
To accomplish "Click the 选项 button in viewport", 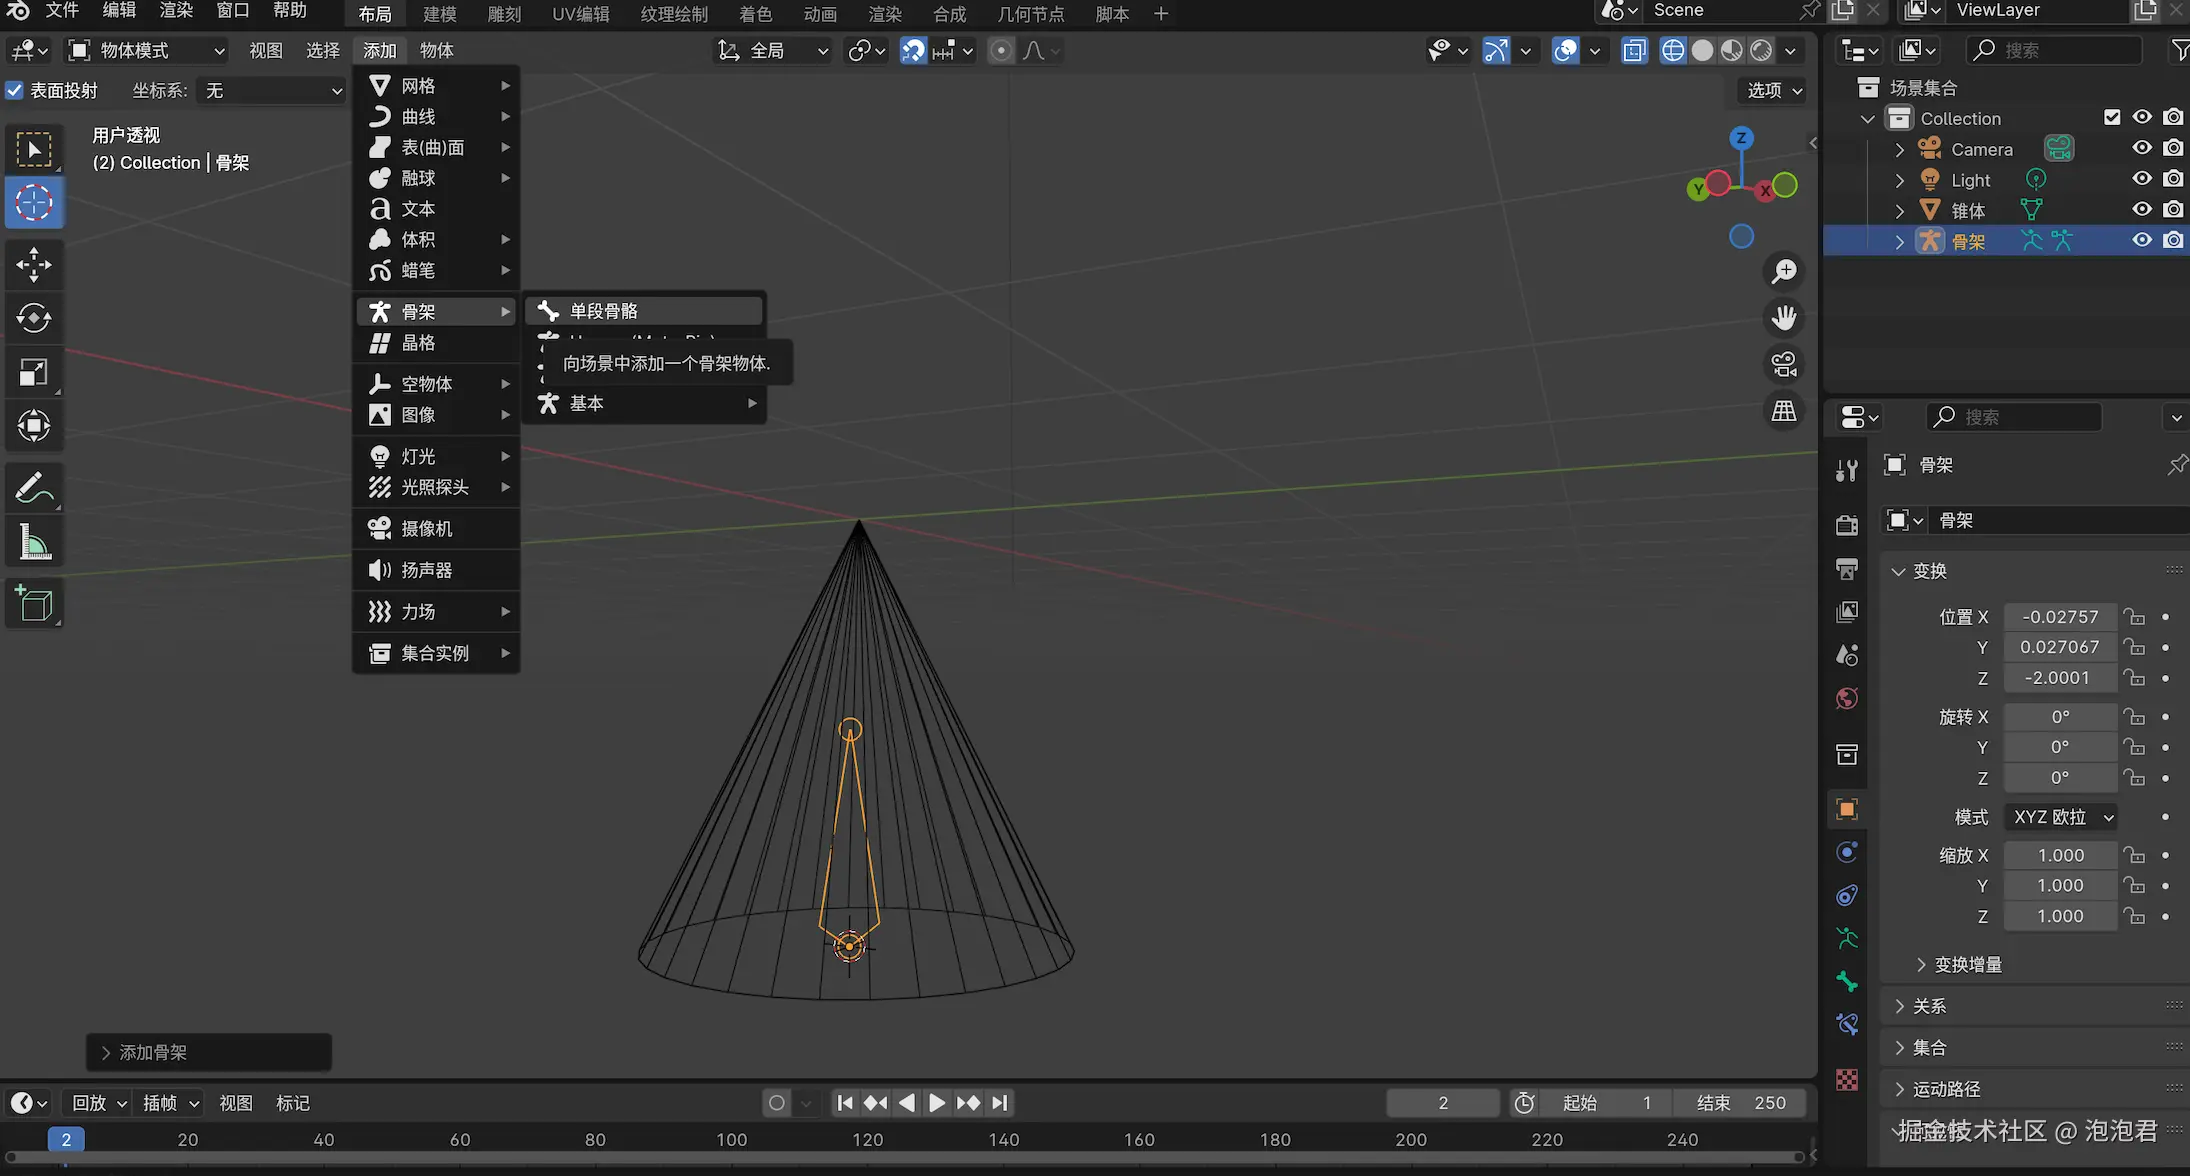I will click(1774, 90).
